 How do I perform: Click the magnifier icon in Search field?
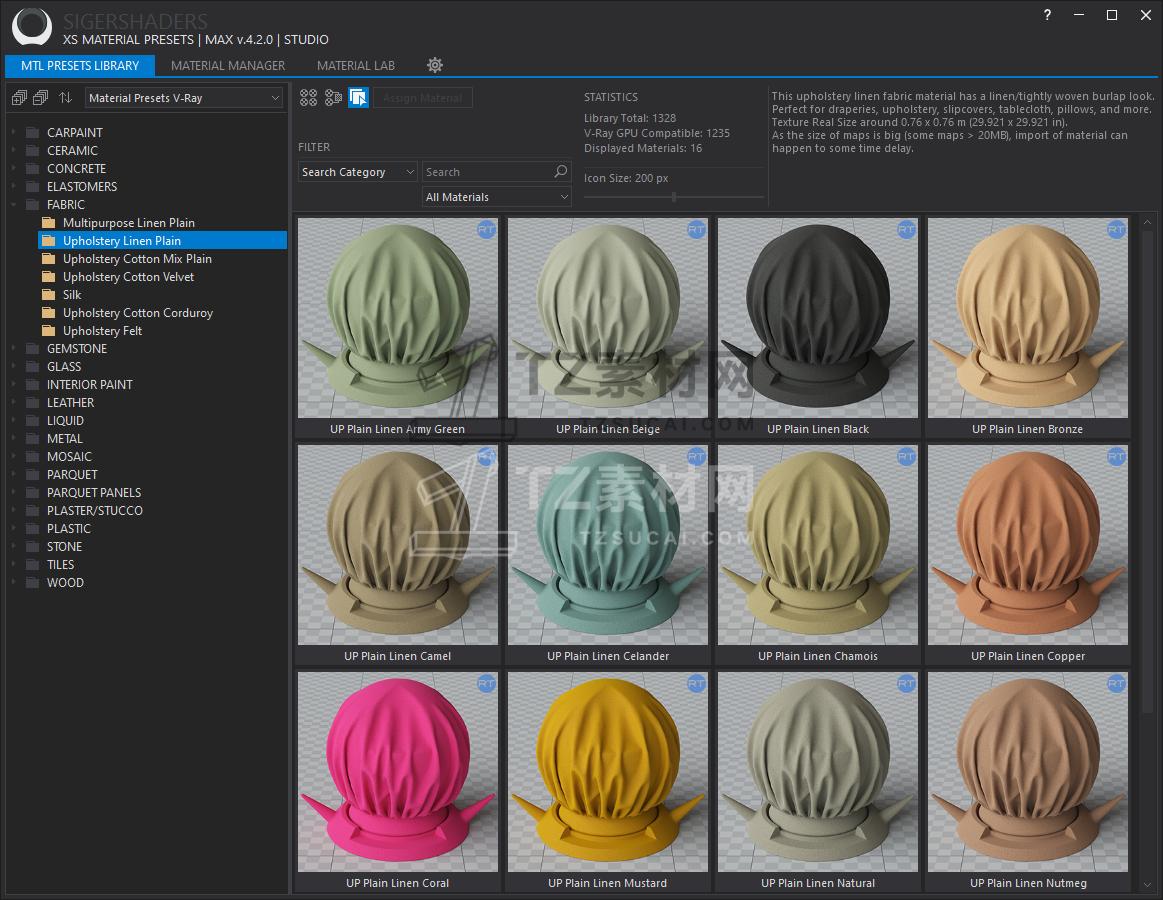[561, 172]
